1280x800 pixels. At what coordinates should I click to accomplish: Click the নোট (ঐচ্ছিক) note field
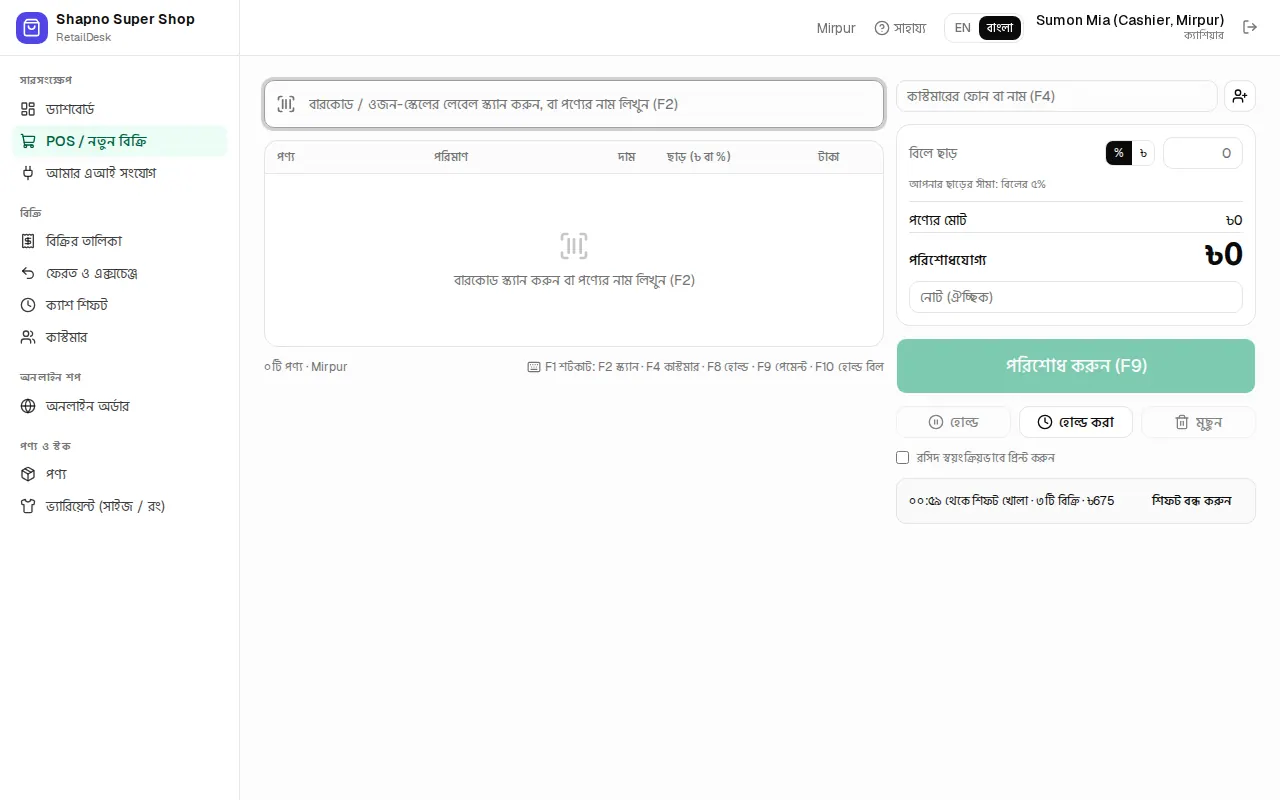click(x=1076, y=297)
